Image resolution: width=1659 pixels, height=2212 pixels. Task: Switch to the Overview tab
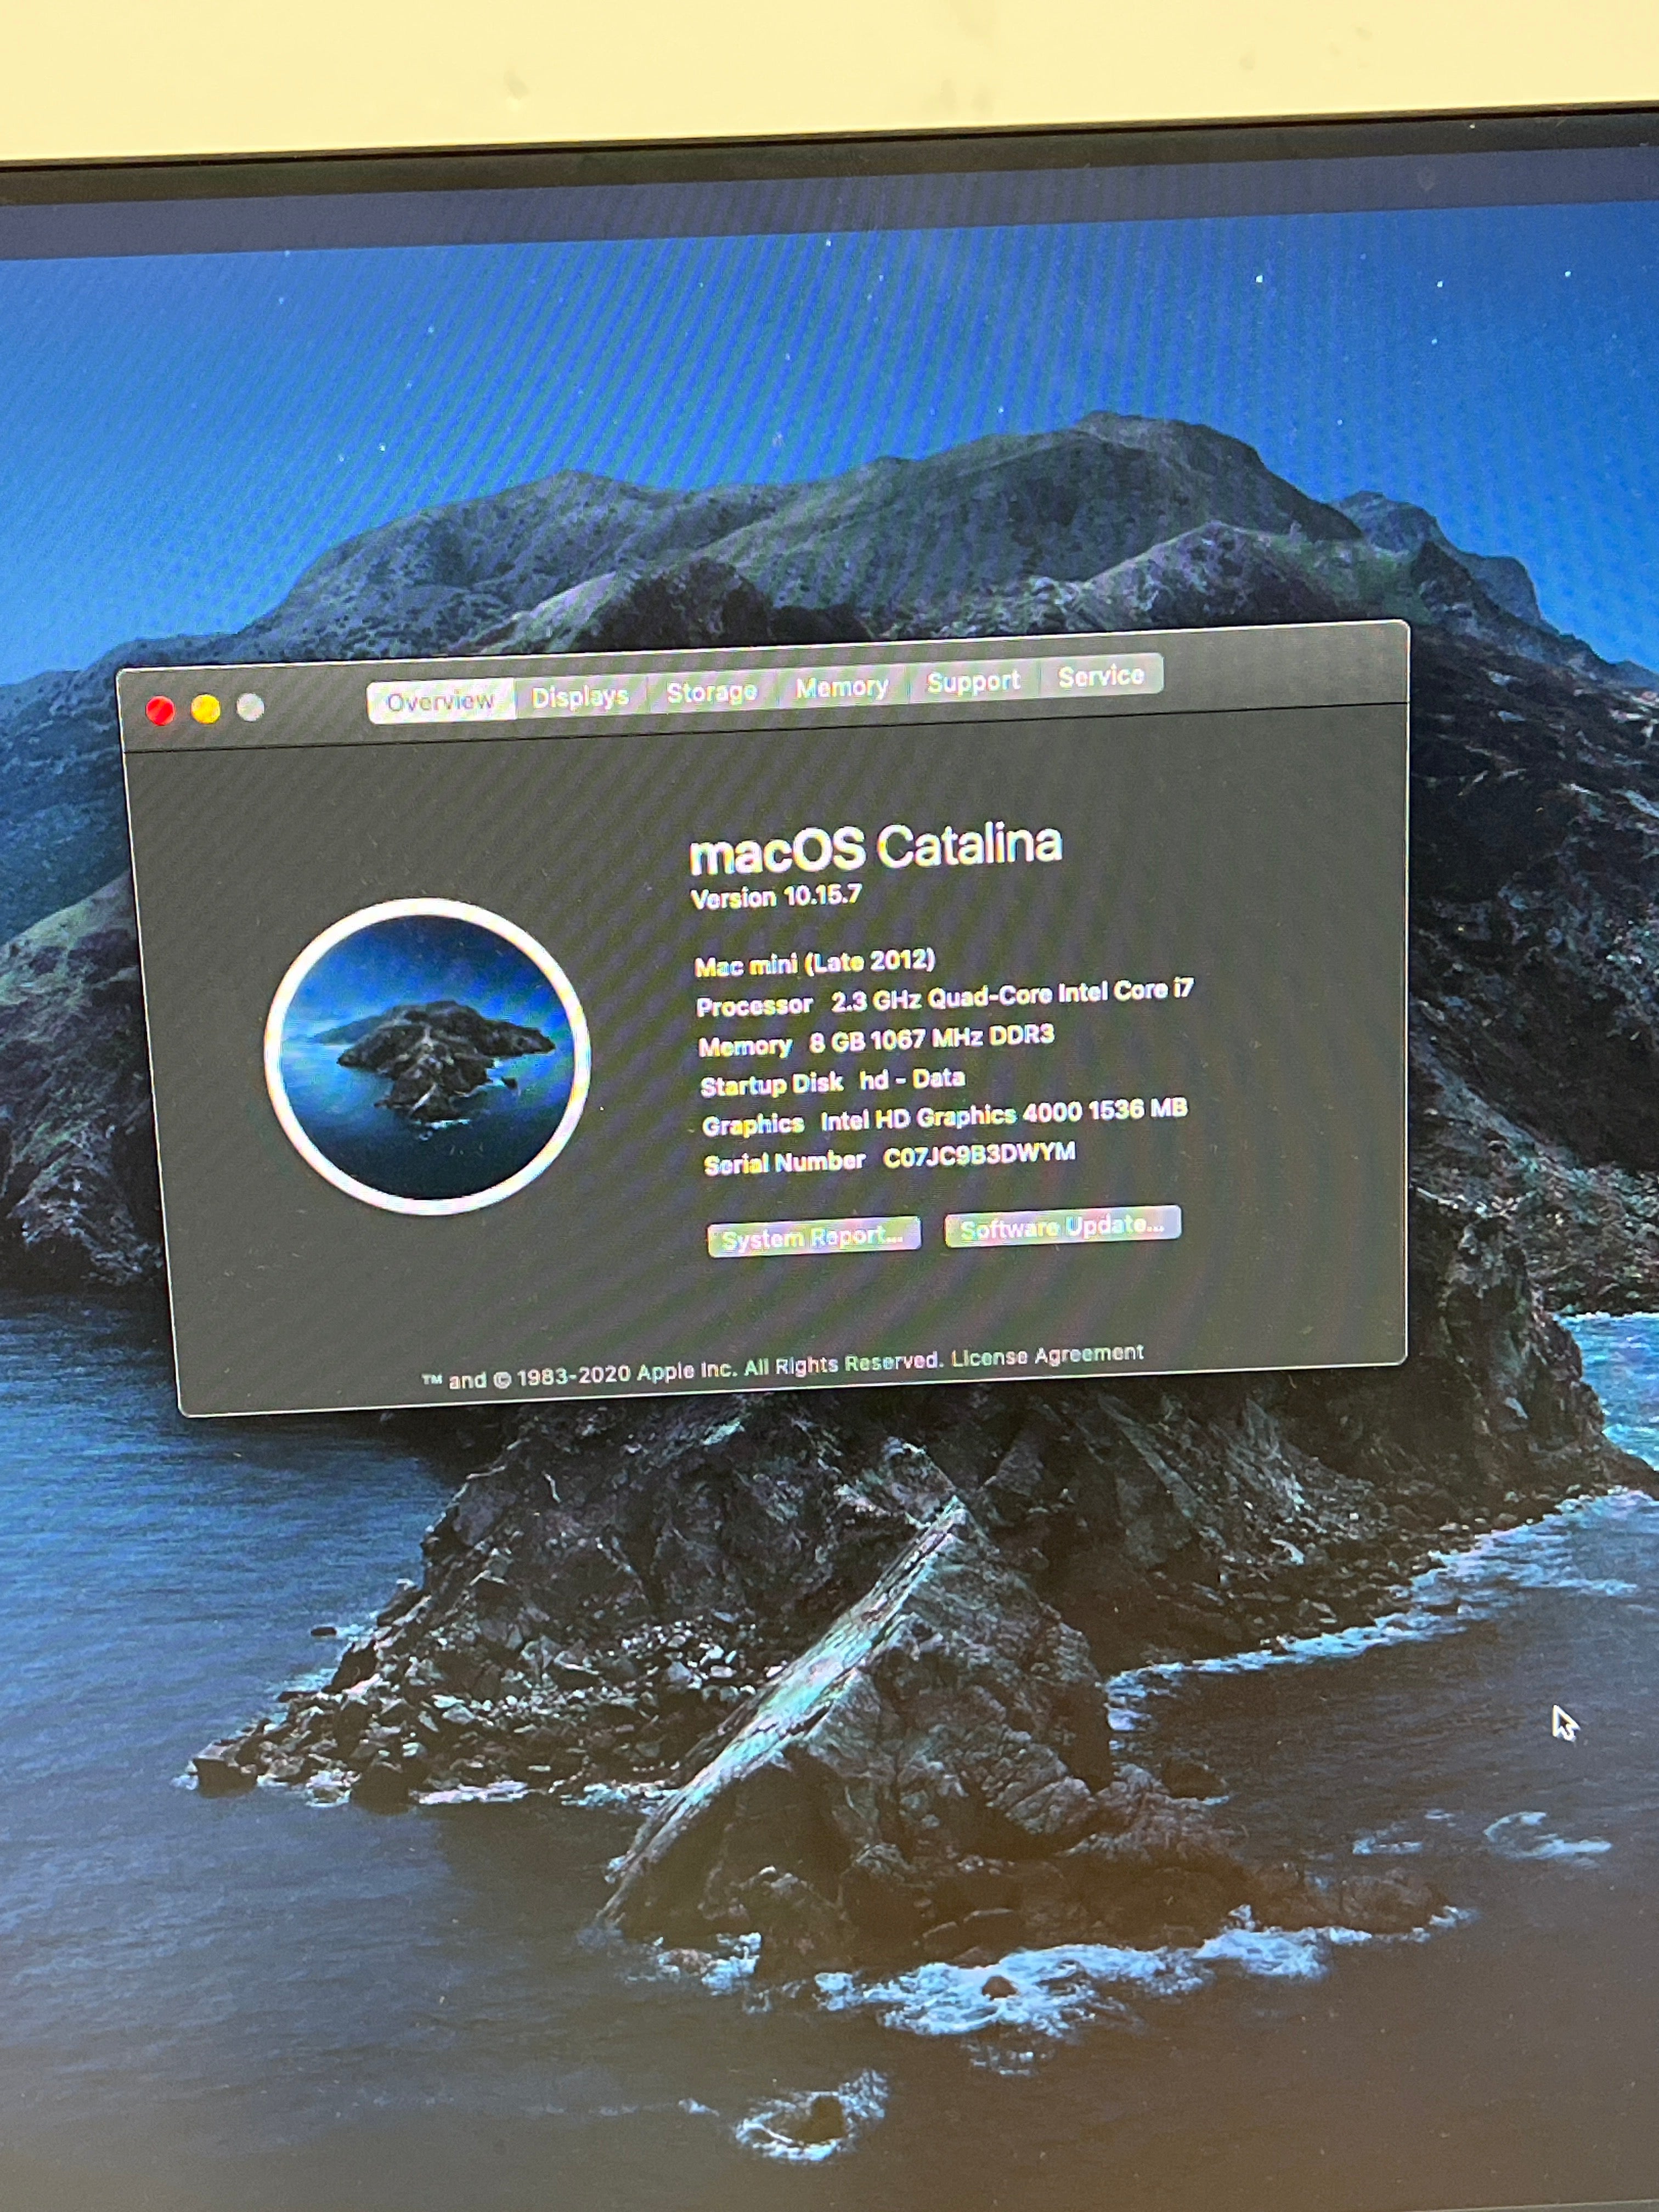[440, 701]
